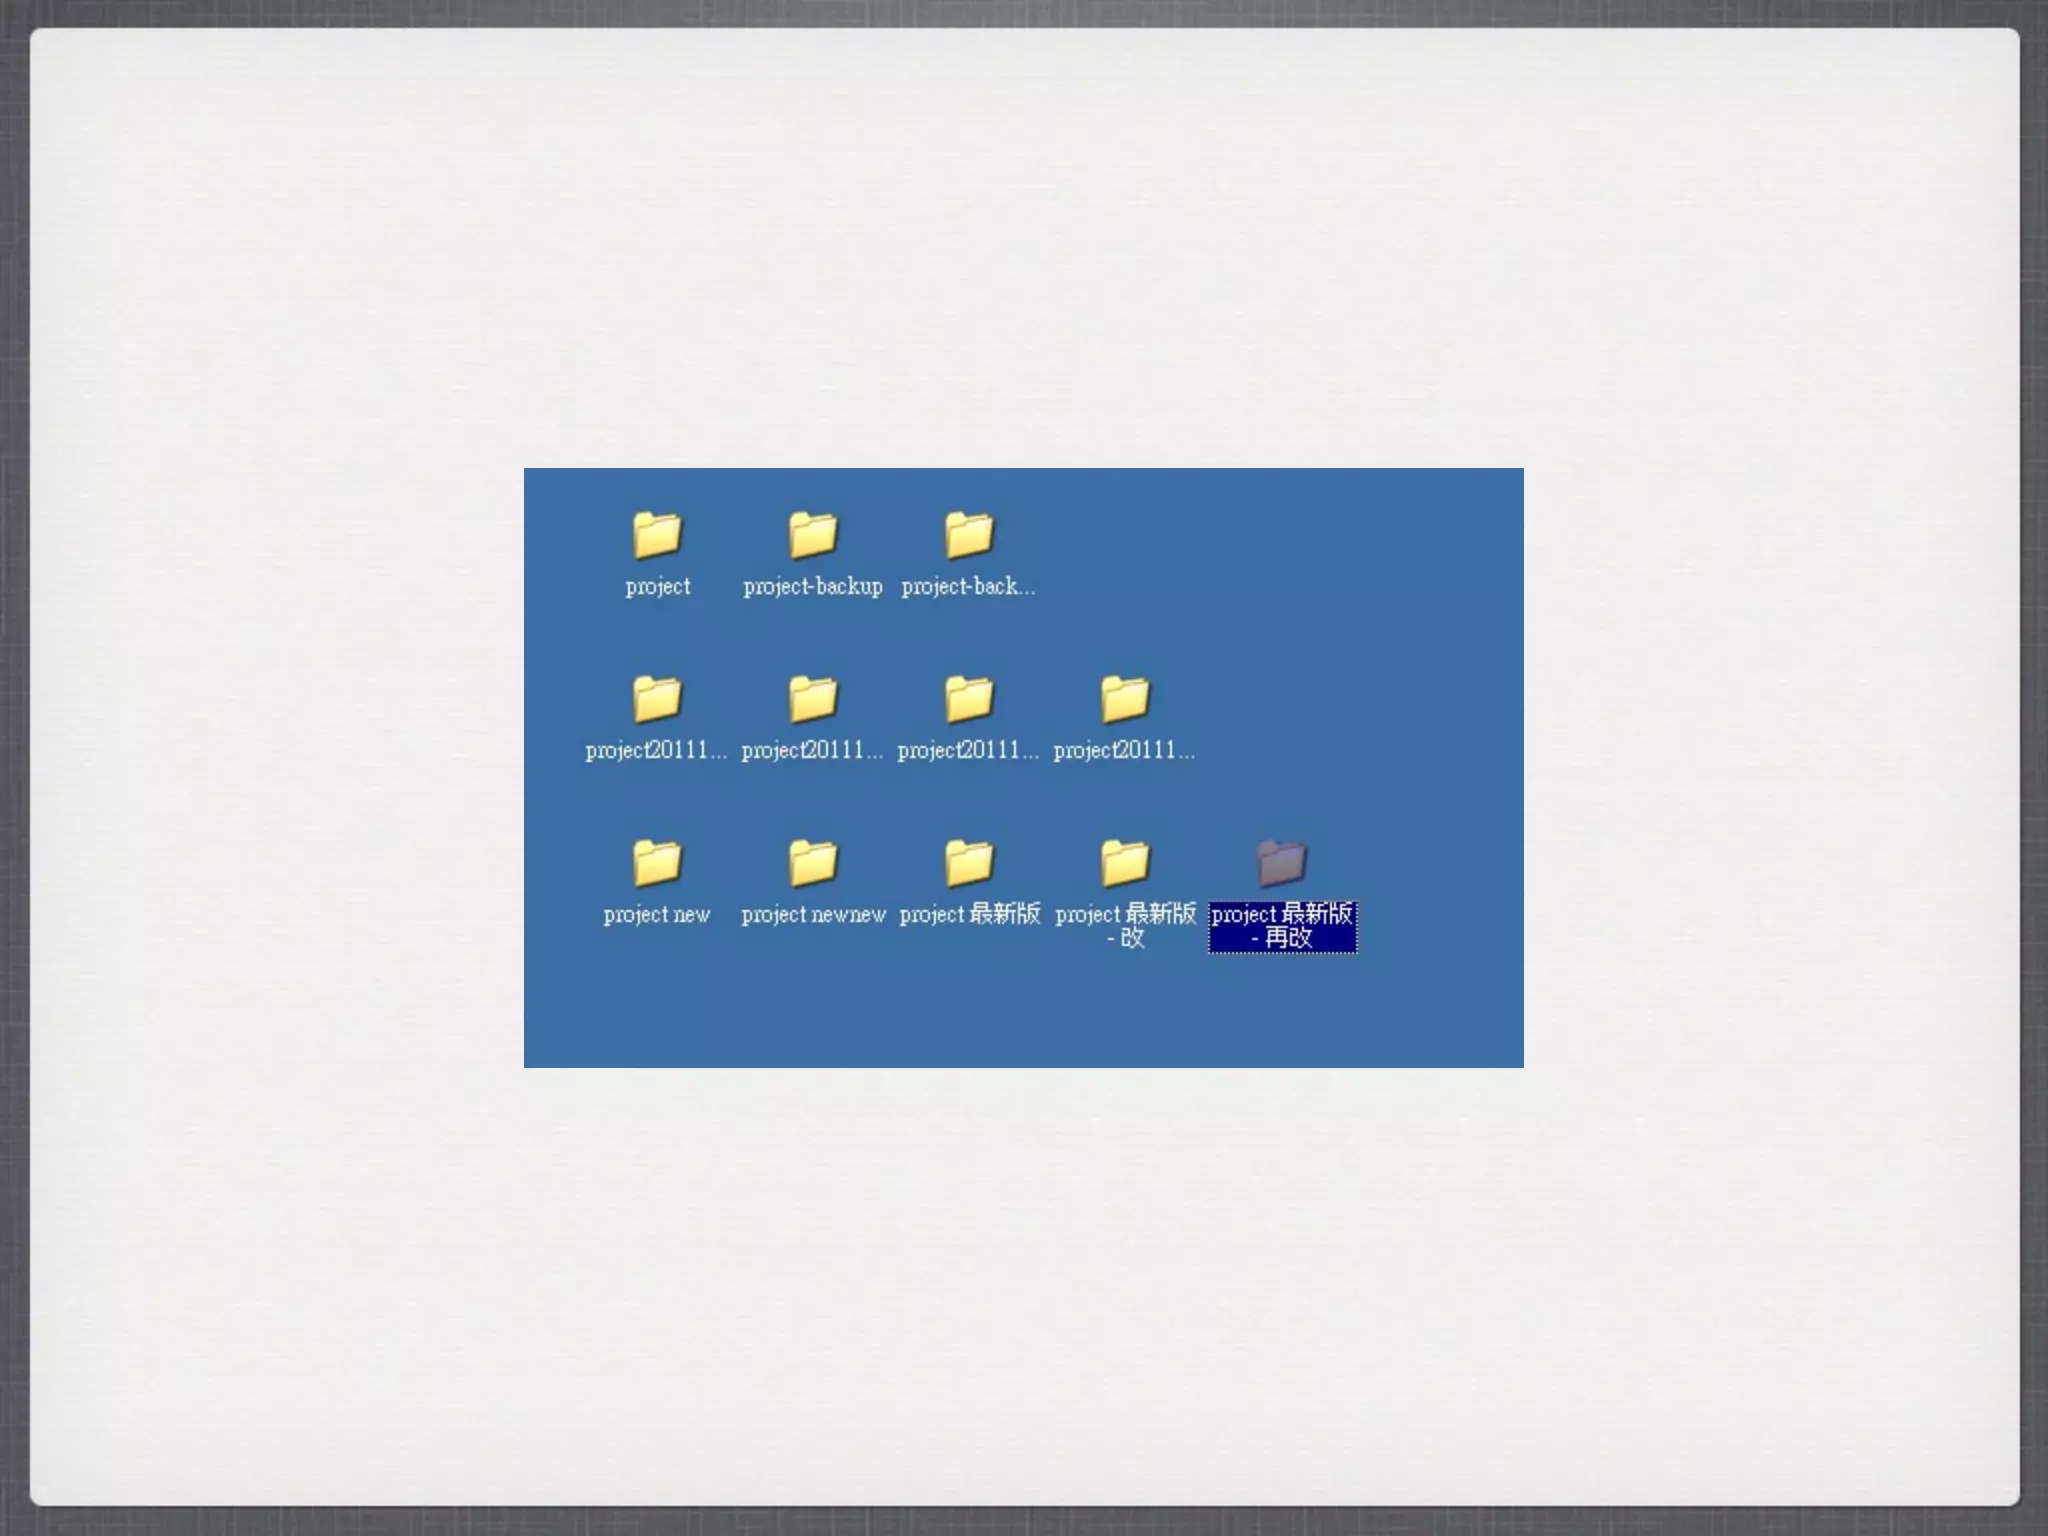Click the truncated project-back... folder icon
Screen dimensions: 2048x1536
(x=968, y=534)
